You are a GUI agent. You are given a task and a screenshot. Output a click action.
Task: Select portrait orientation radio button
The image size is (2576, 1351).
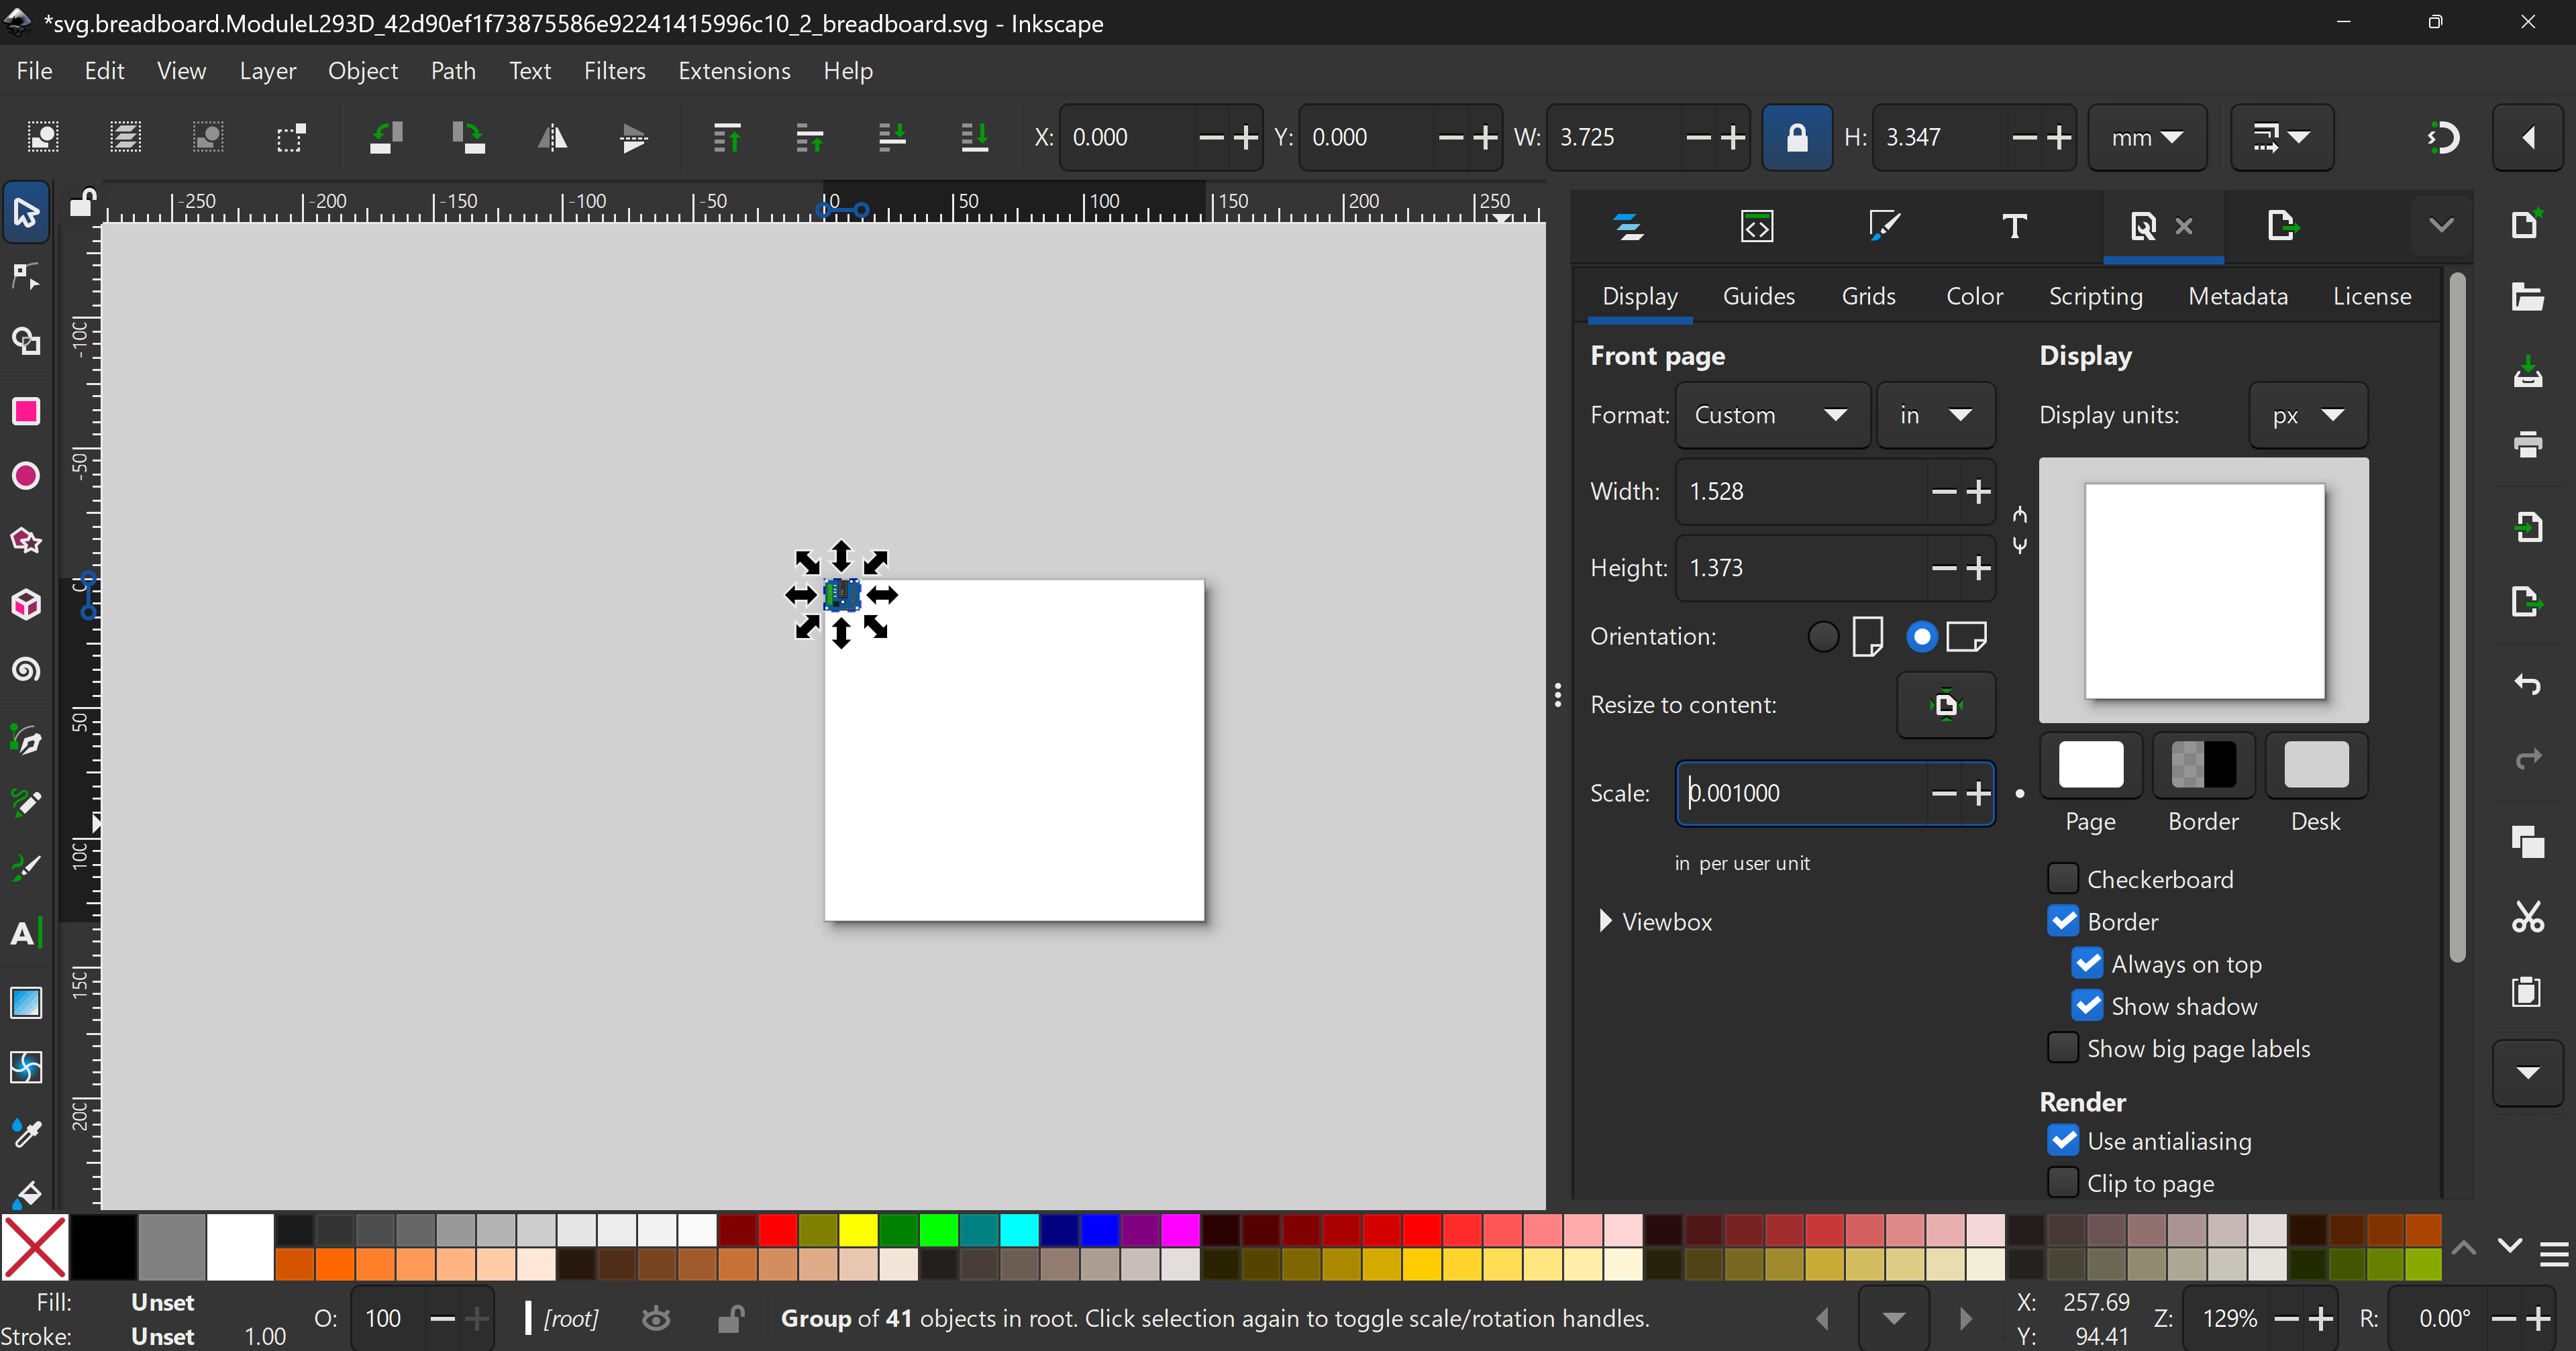click(1823, 637)
